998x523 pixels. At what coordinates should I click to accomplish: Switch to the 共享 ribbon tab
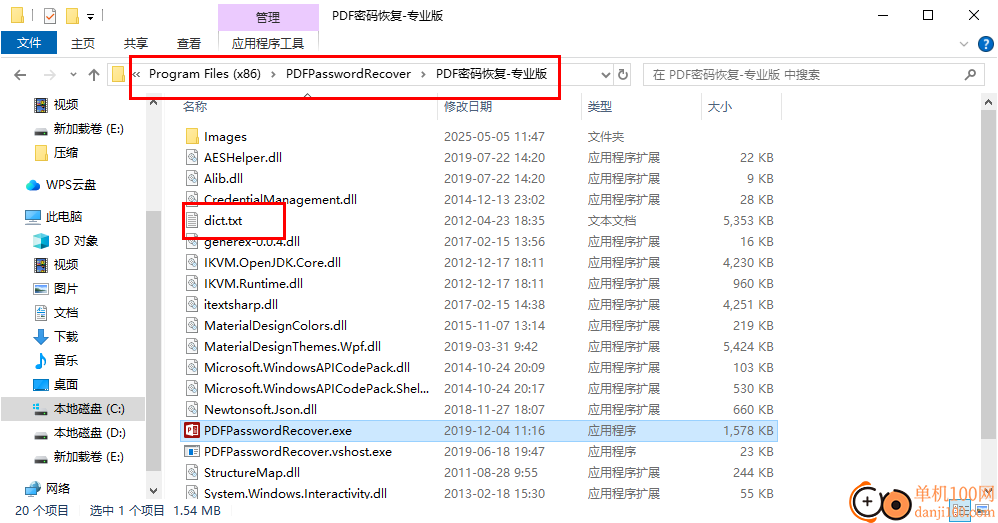pyautogui.click(x=136, y=43)
